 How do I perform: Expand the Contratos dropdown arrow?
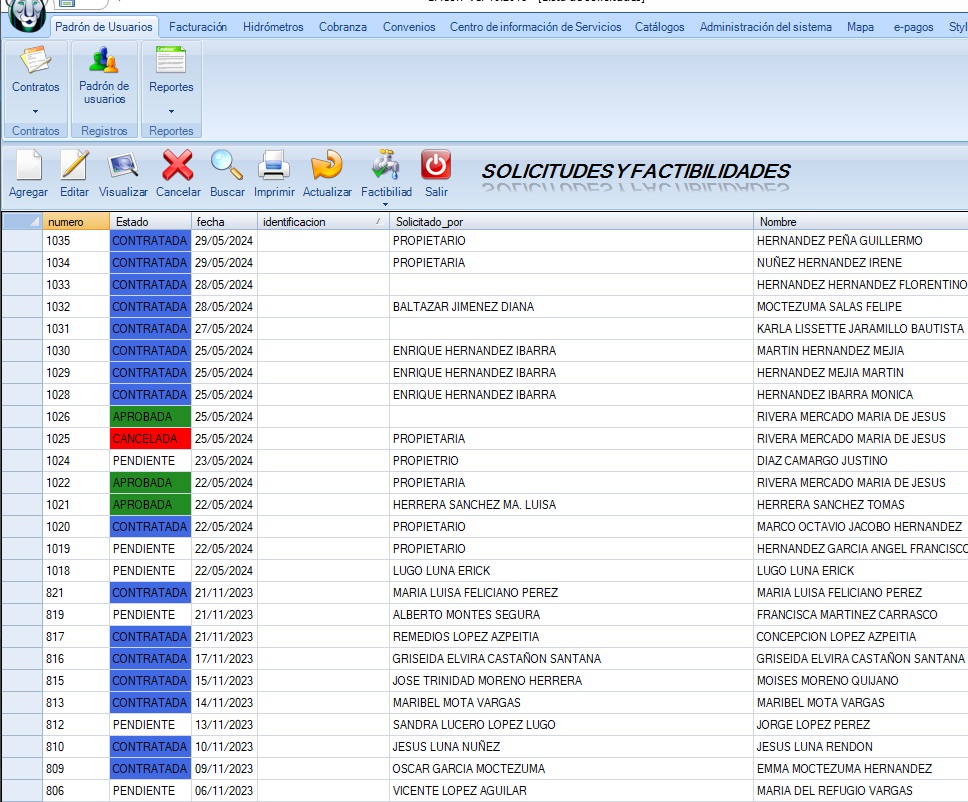[x=35, y=111]
